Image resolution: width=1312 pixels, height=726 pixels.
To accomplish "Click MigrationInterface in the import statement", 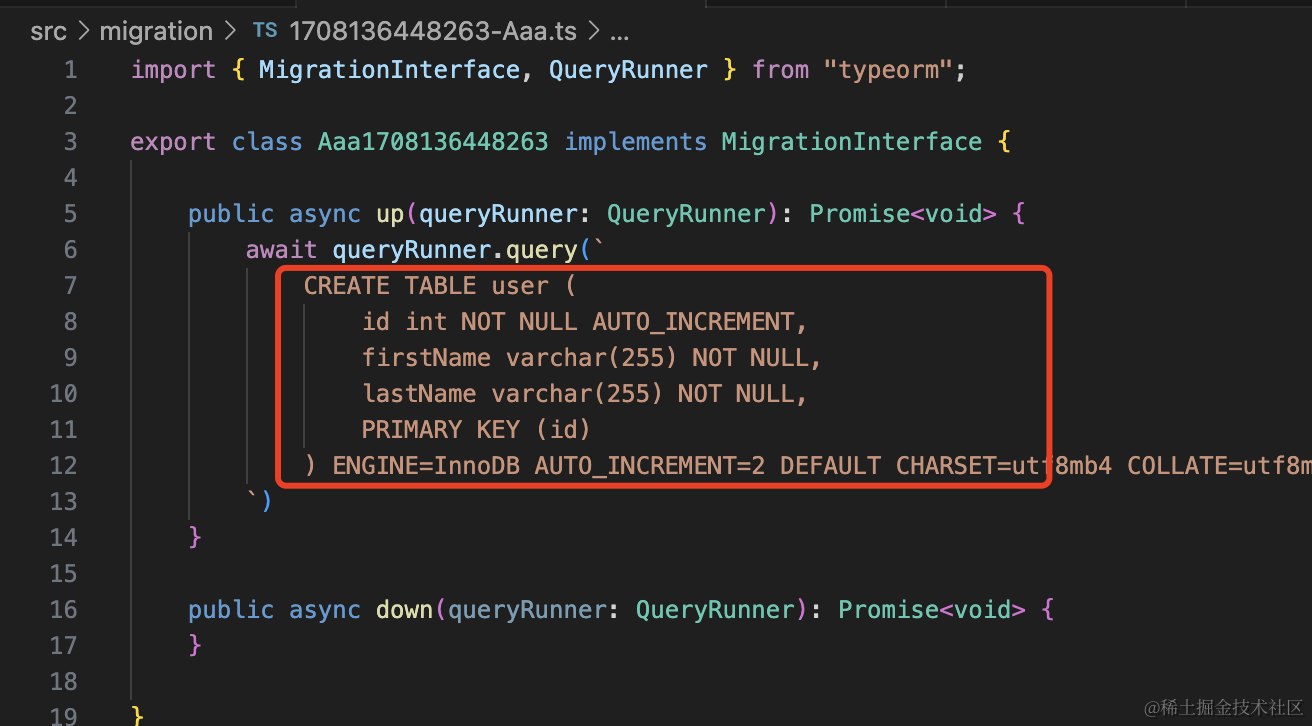I will point(389,70).
